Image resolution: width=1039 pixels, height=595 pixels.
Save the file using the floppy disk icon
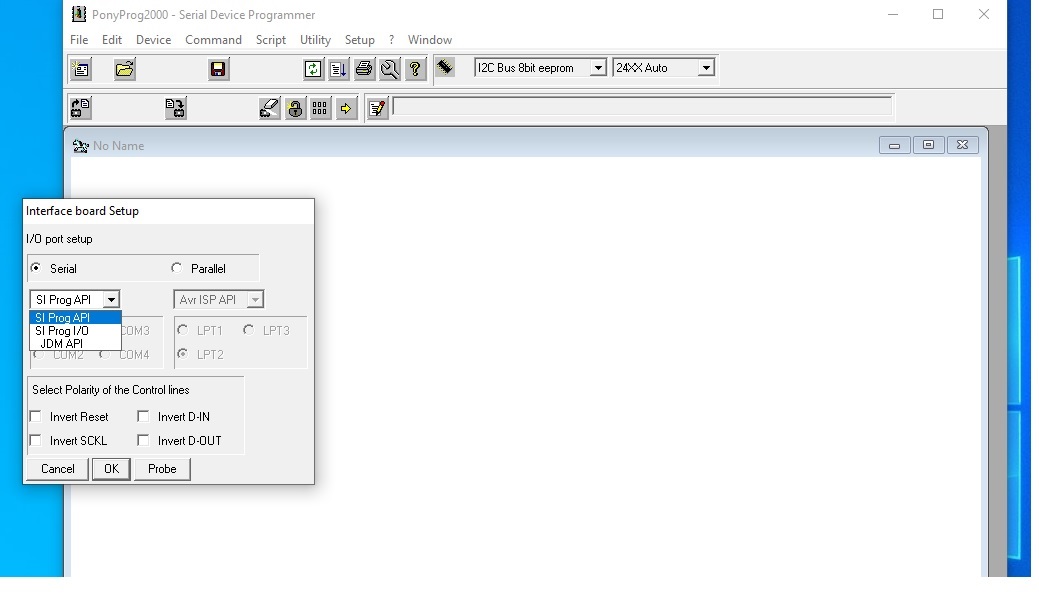(x=218, y=69)
